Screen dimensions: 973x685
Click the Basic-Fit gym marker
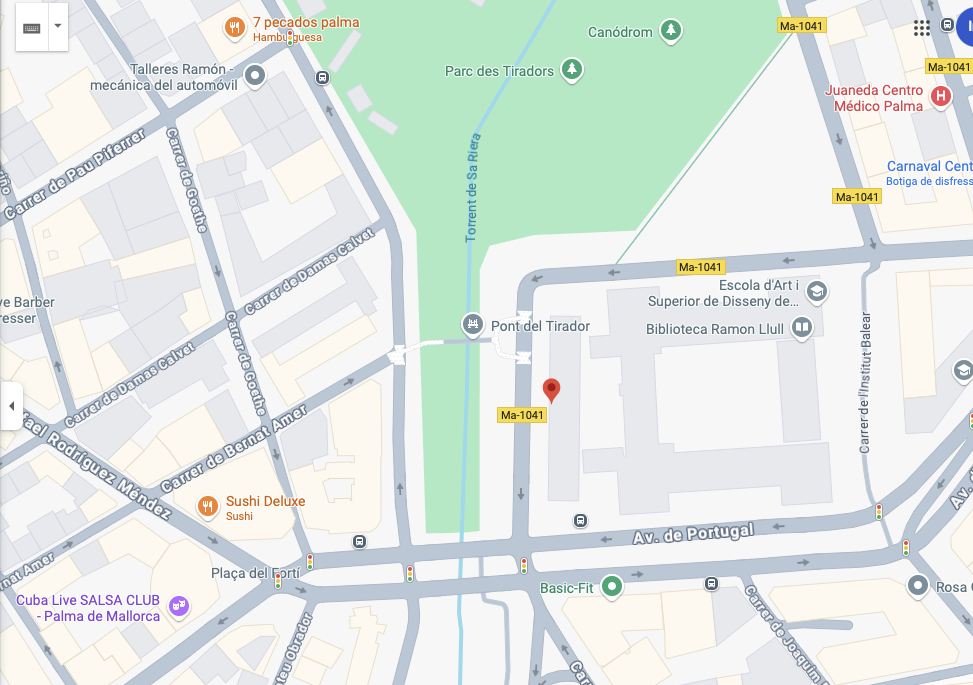[612, 586]
